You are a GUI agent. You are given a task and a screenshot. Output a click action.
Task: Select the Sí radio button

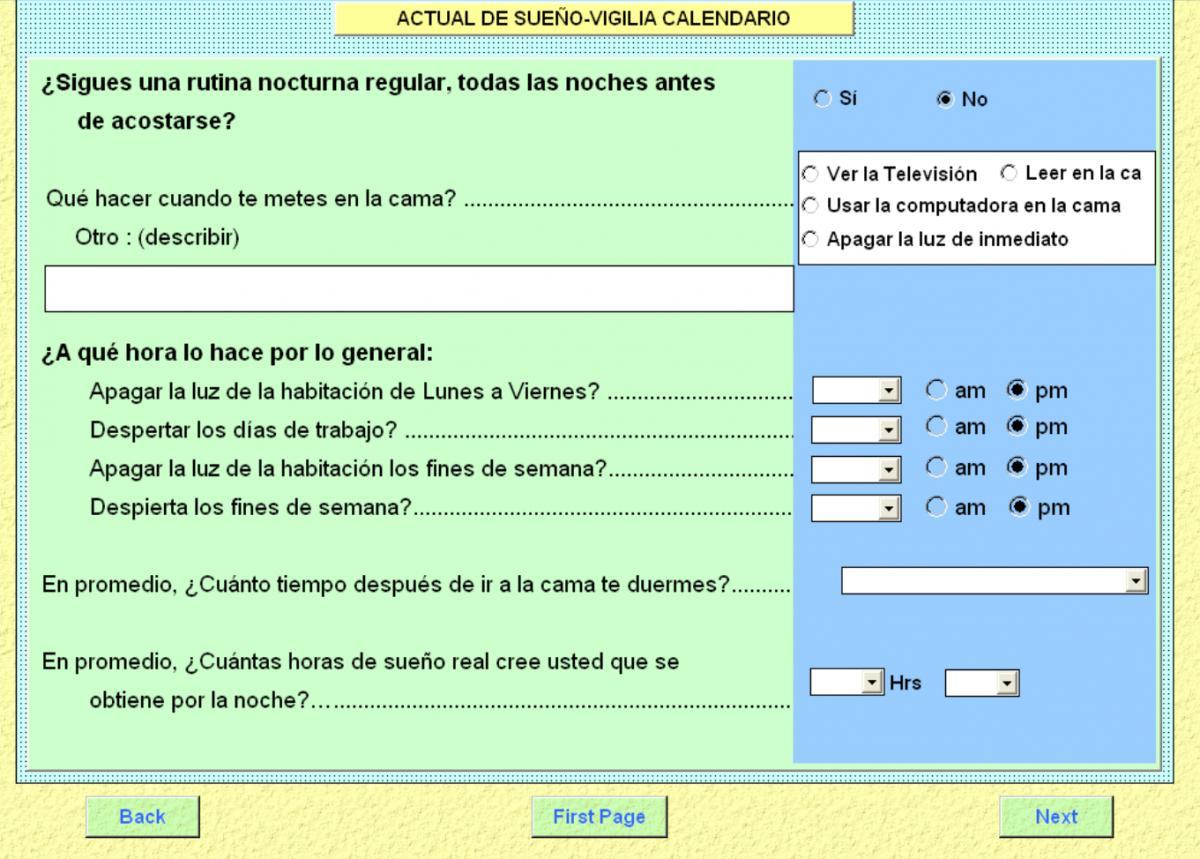pos(822,99)
